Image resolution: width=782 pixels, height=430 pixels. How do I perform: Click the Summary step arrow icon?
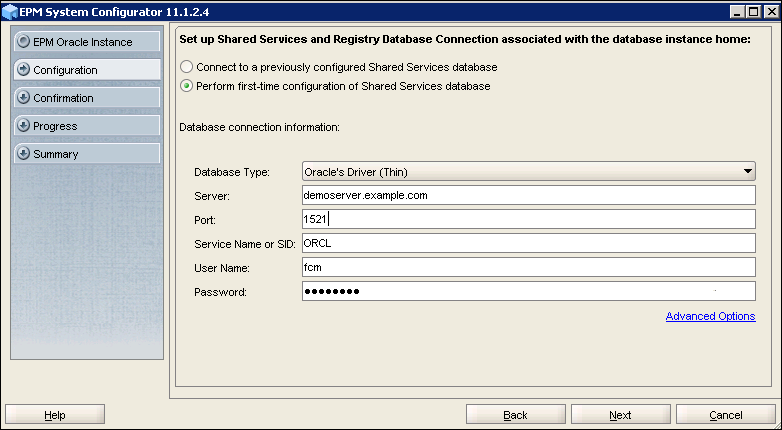click(x=23, y=154)
